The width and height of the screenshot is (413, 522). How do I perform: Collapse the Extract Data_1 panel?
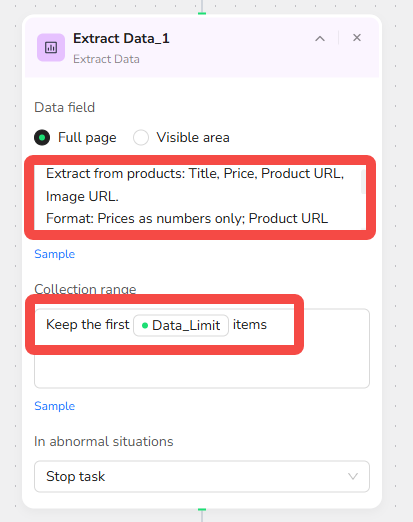[x=320, y=39]
